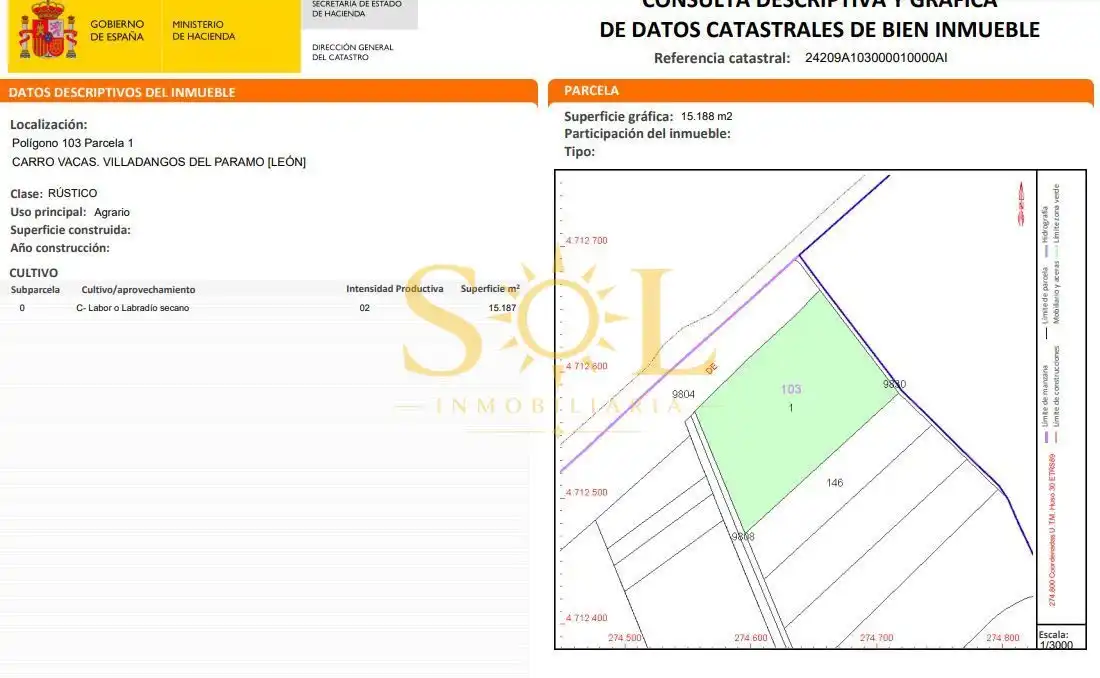
Task: Click the Spain coat of arms emblem
Action: coord(48,31)
